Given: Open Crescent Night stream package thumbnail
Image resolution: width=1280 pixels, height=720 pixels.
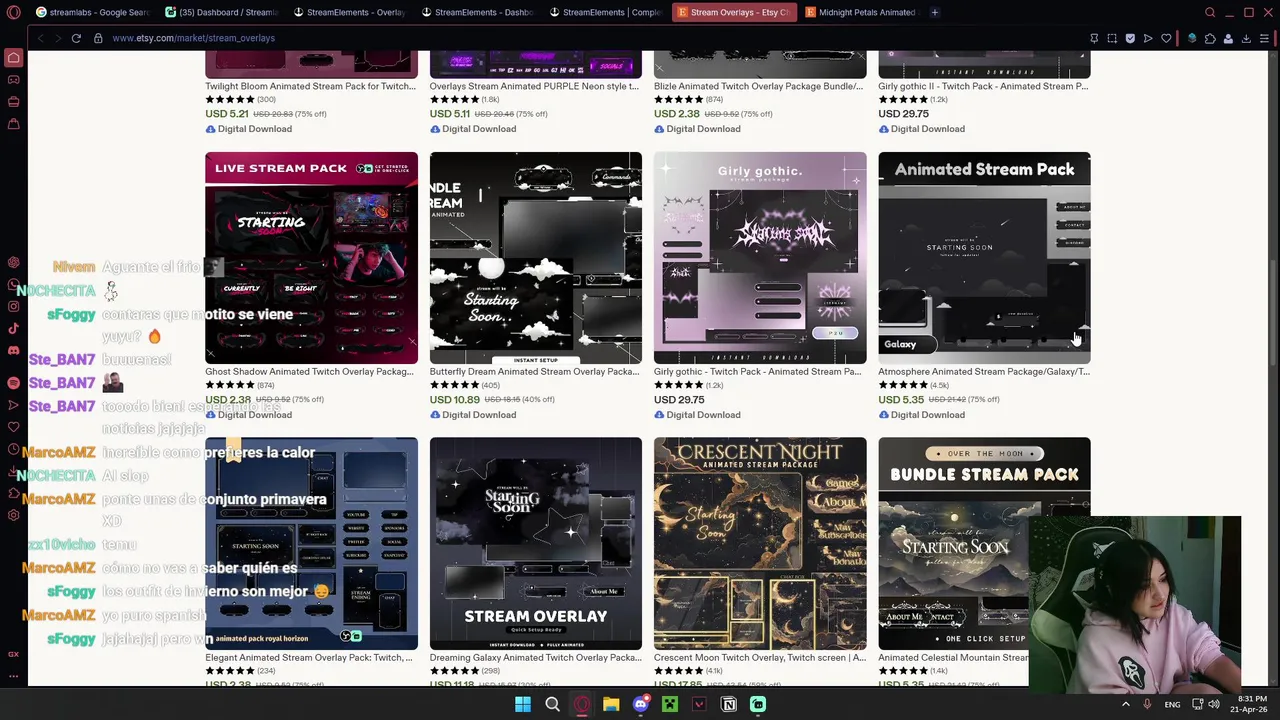Looking at the screenshot, I should 760,543.
